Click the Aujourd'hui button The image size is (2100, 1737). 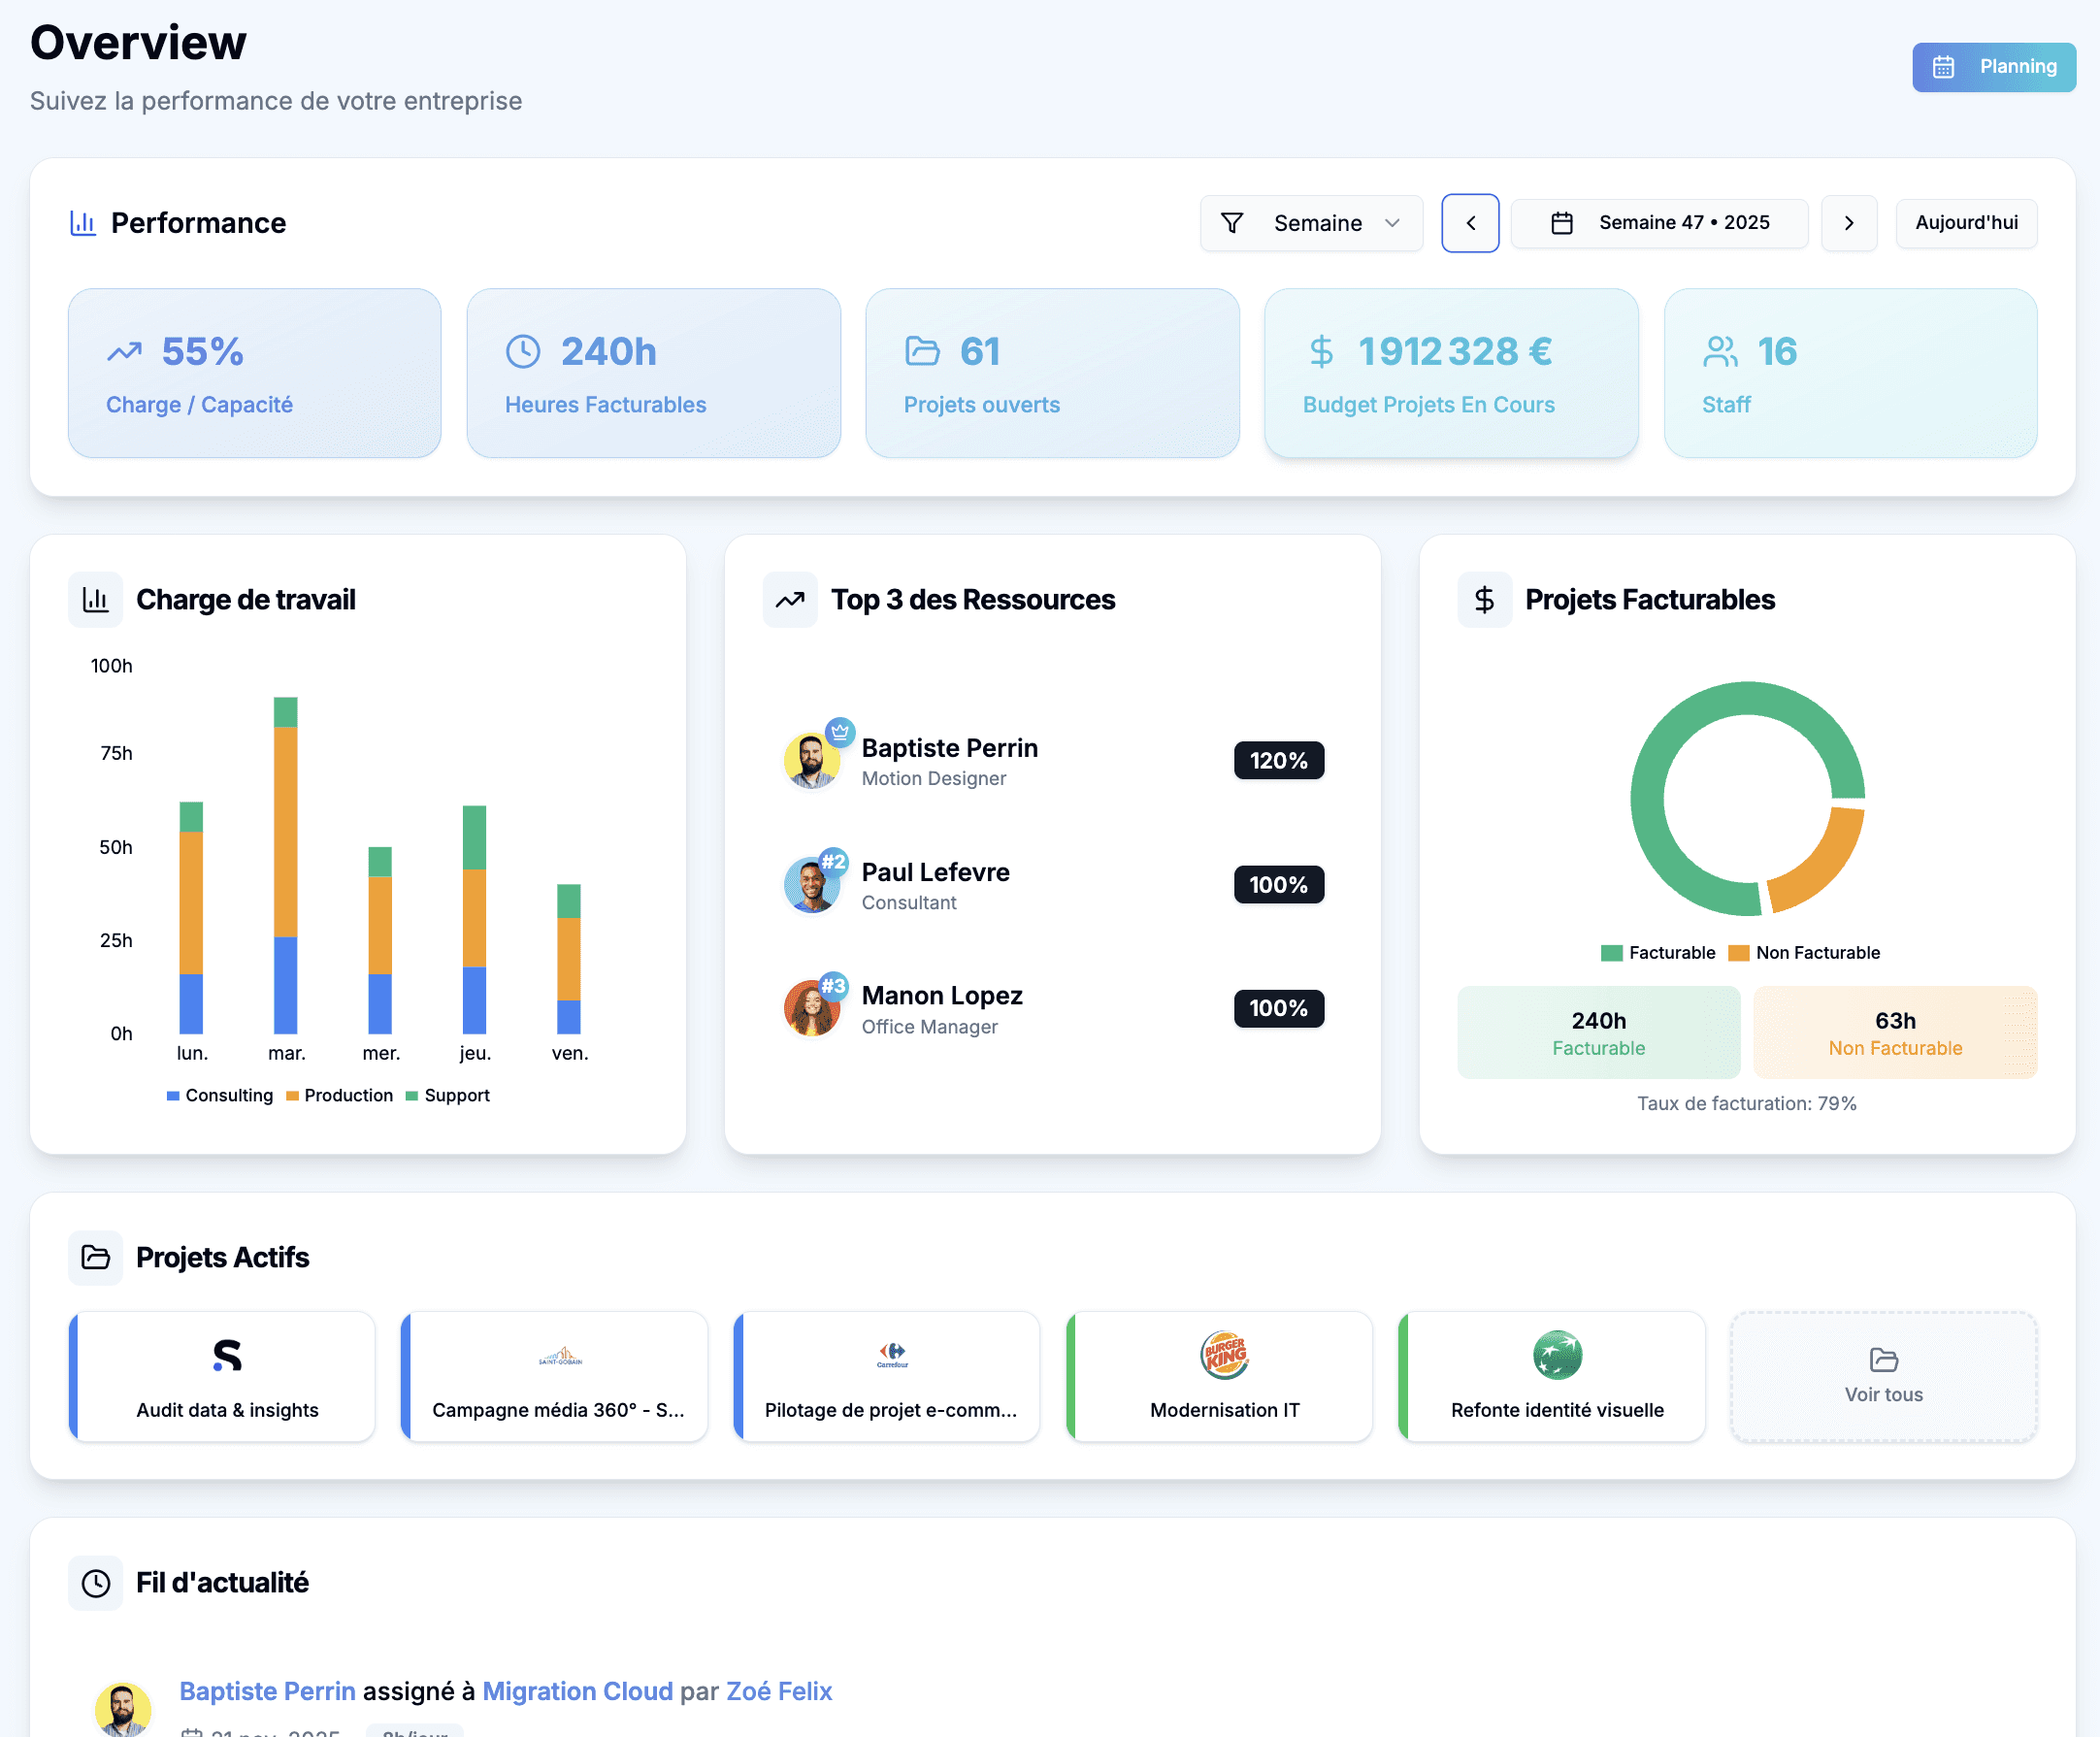point(1966,223)
